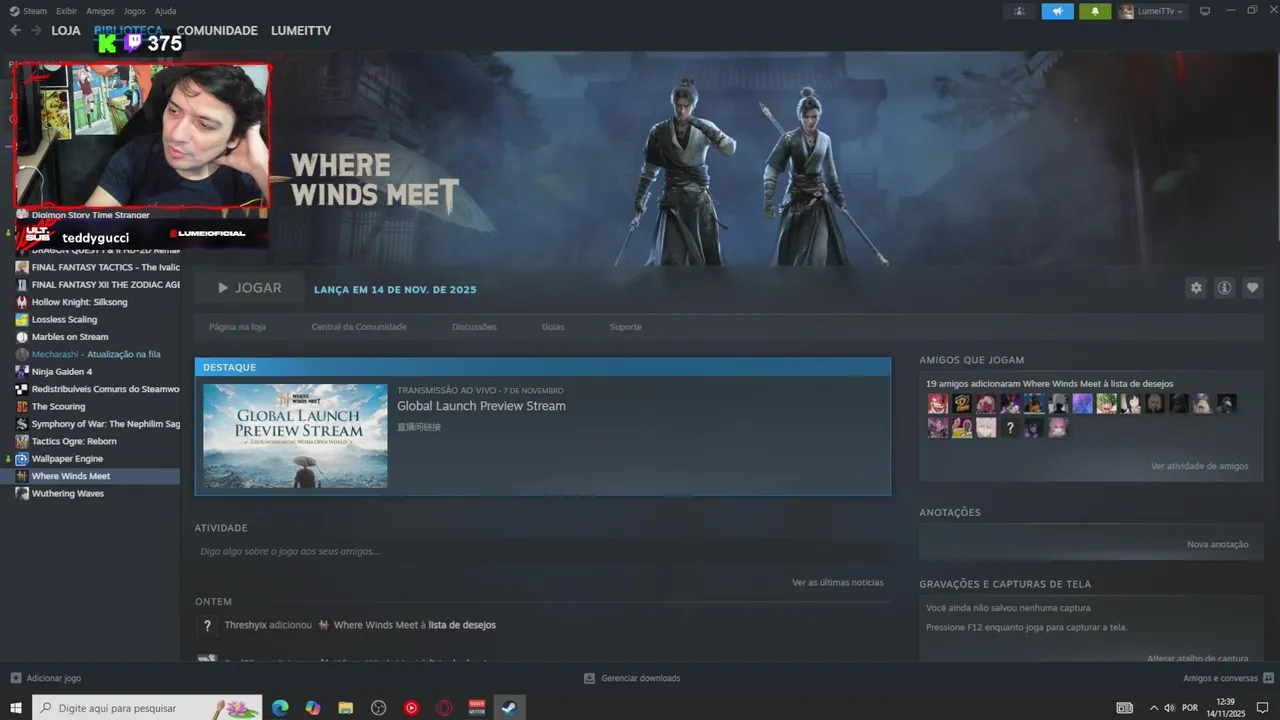The image size is (1280, 720).
Task: Open Windows Start menu
Action: (16, 708)
